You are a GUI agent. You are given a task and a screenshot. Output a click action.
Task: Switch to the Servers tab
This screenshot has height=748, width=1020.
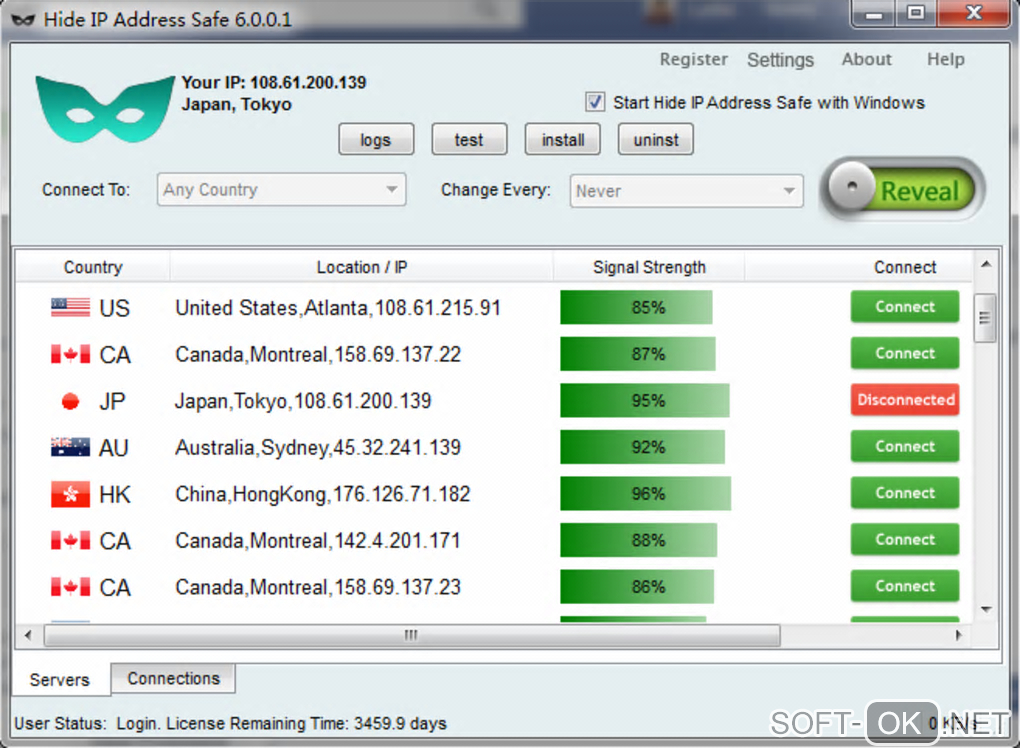click(x=60, y=680)
